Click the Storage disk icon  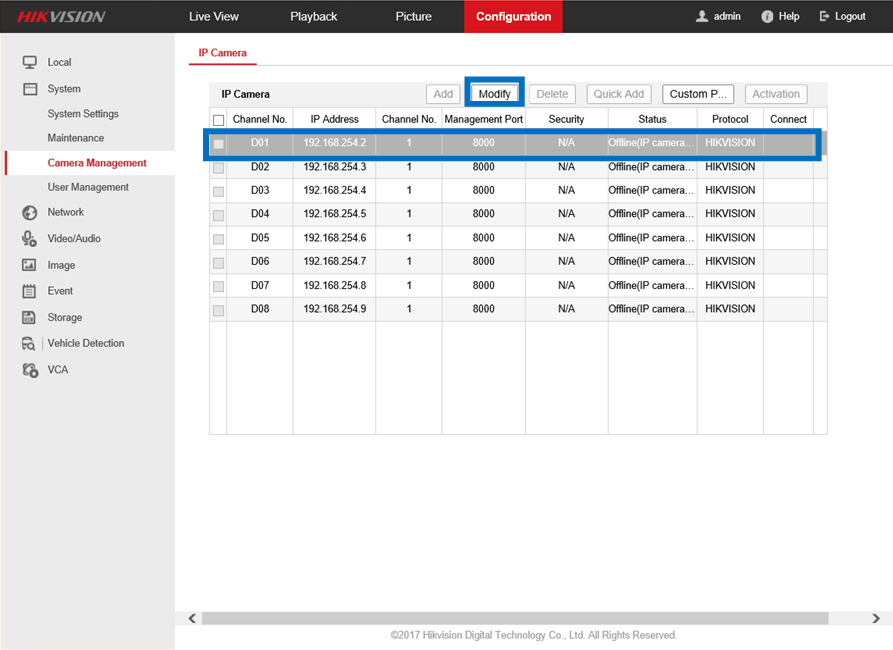point(30,317)
